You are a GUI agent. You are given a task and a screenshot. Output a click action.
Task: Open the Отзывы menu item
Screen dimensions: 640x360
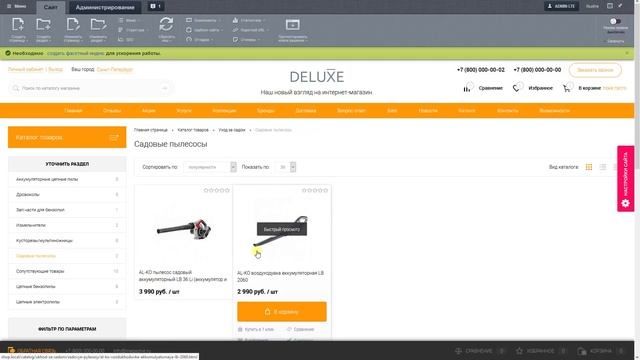pos(112,111)
